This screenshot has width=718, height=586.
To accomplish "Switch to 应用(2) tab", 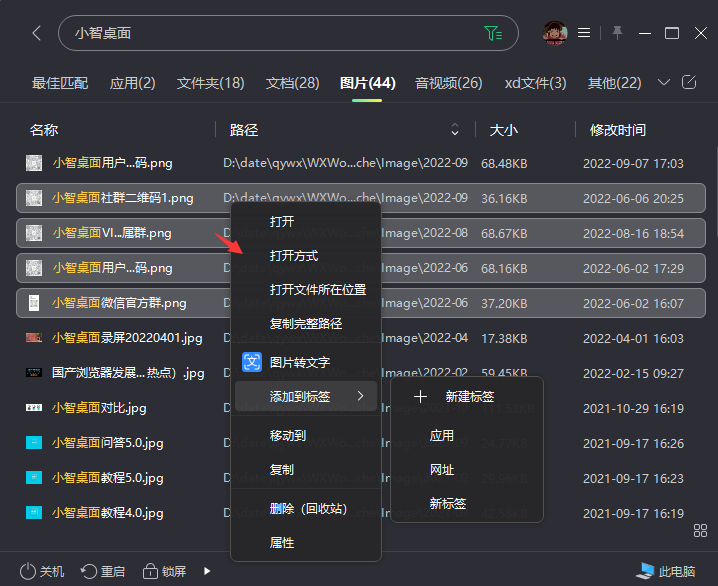I will pyautogui.click(x=132, y=83).
